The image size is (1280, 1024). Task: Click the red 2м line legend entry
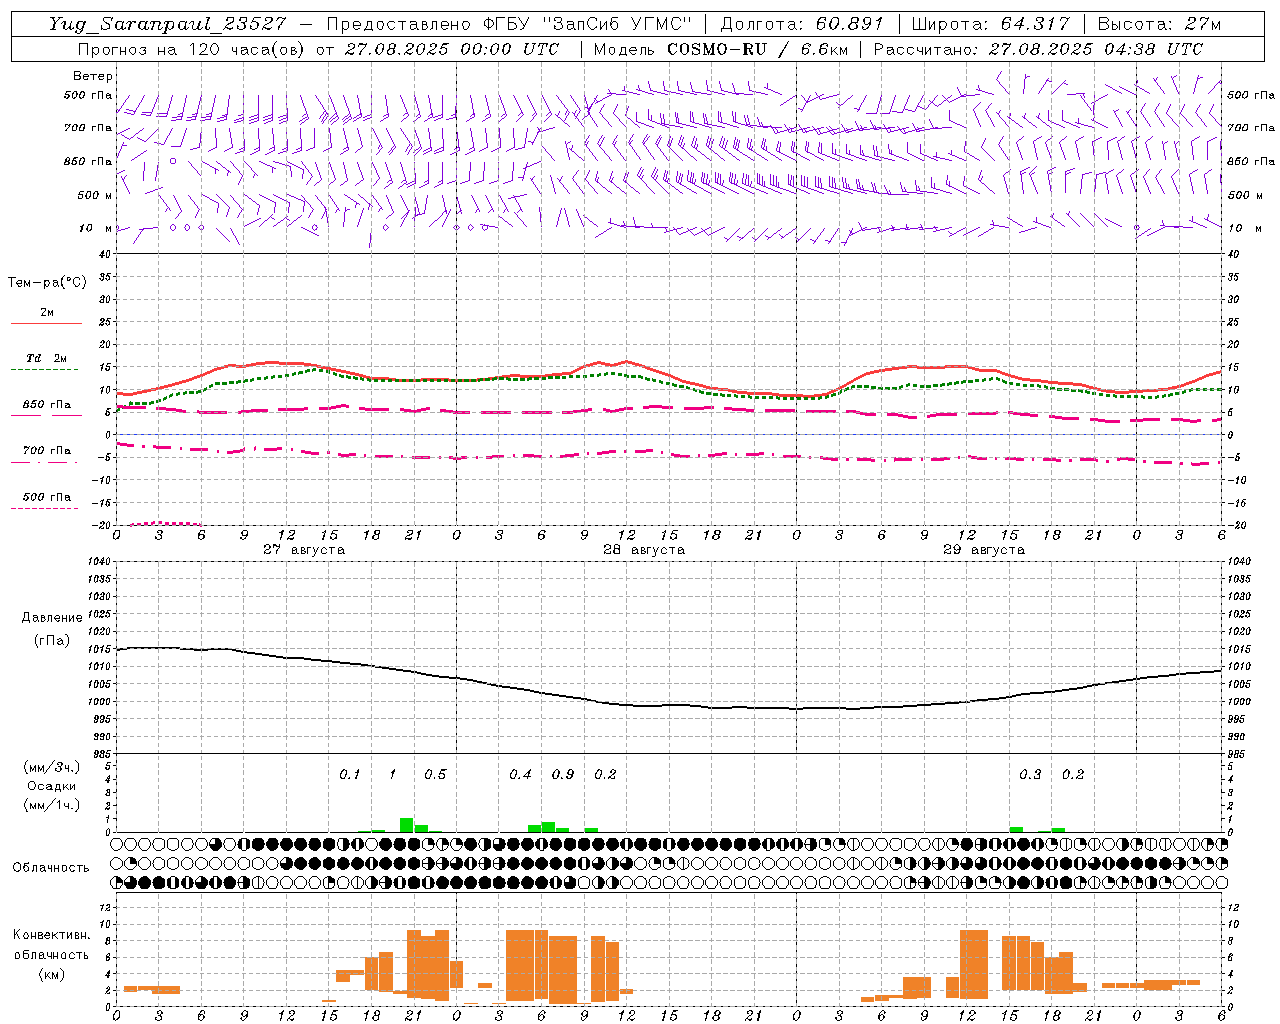click(46, 316)
